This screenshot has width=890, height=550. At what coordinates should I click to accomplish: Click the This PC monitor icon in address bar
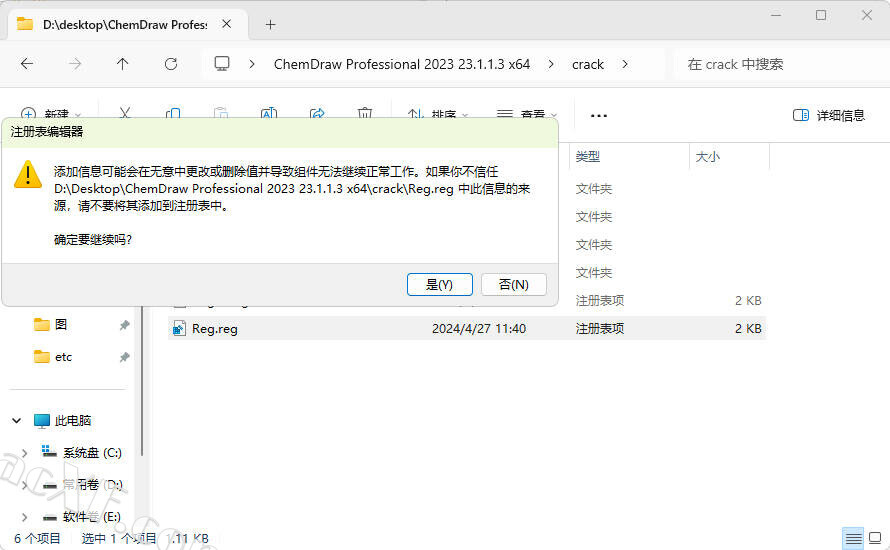coord(222,64)
